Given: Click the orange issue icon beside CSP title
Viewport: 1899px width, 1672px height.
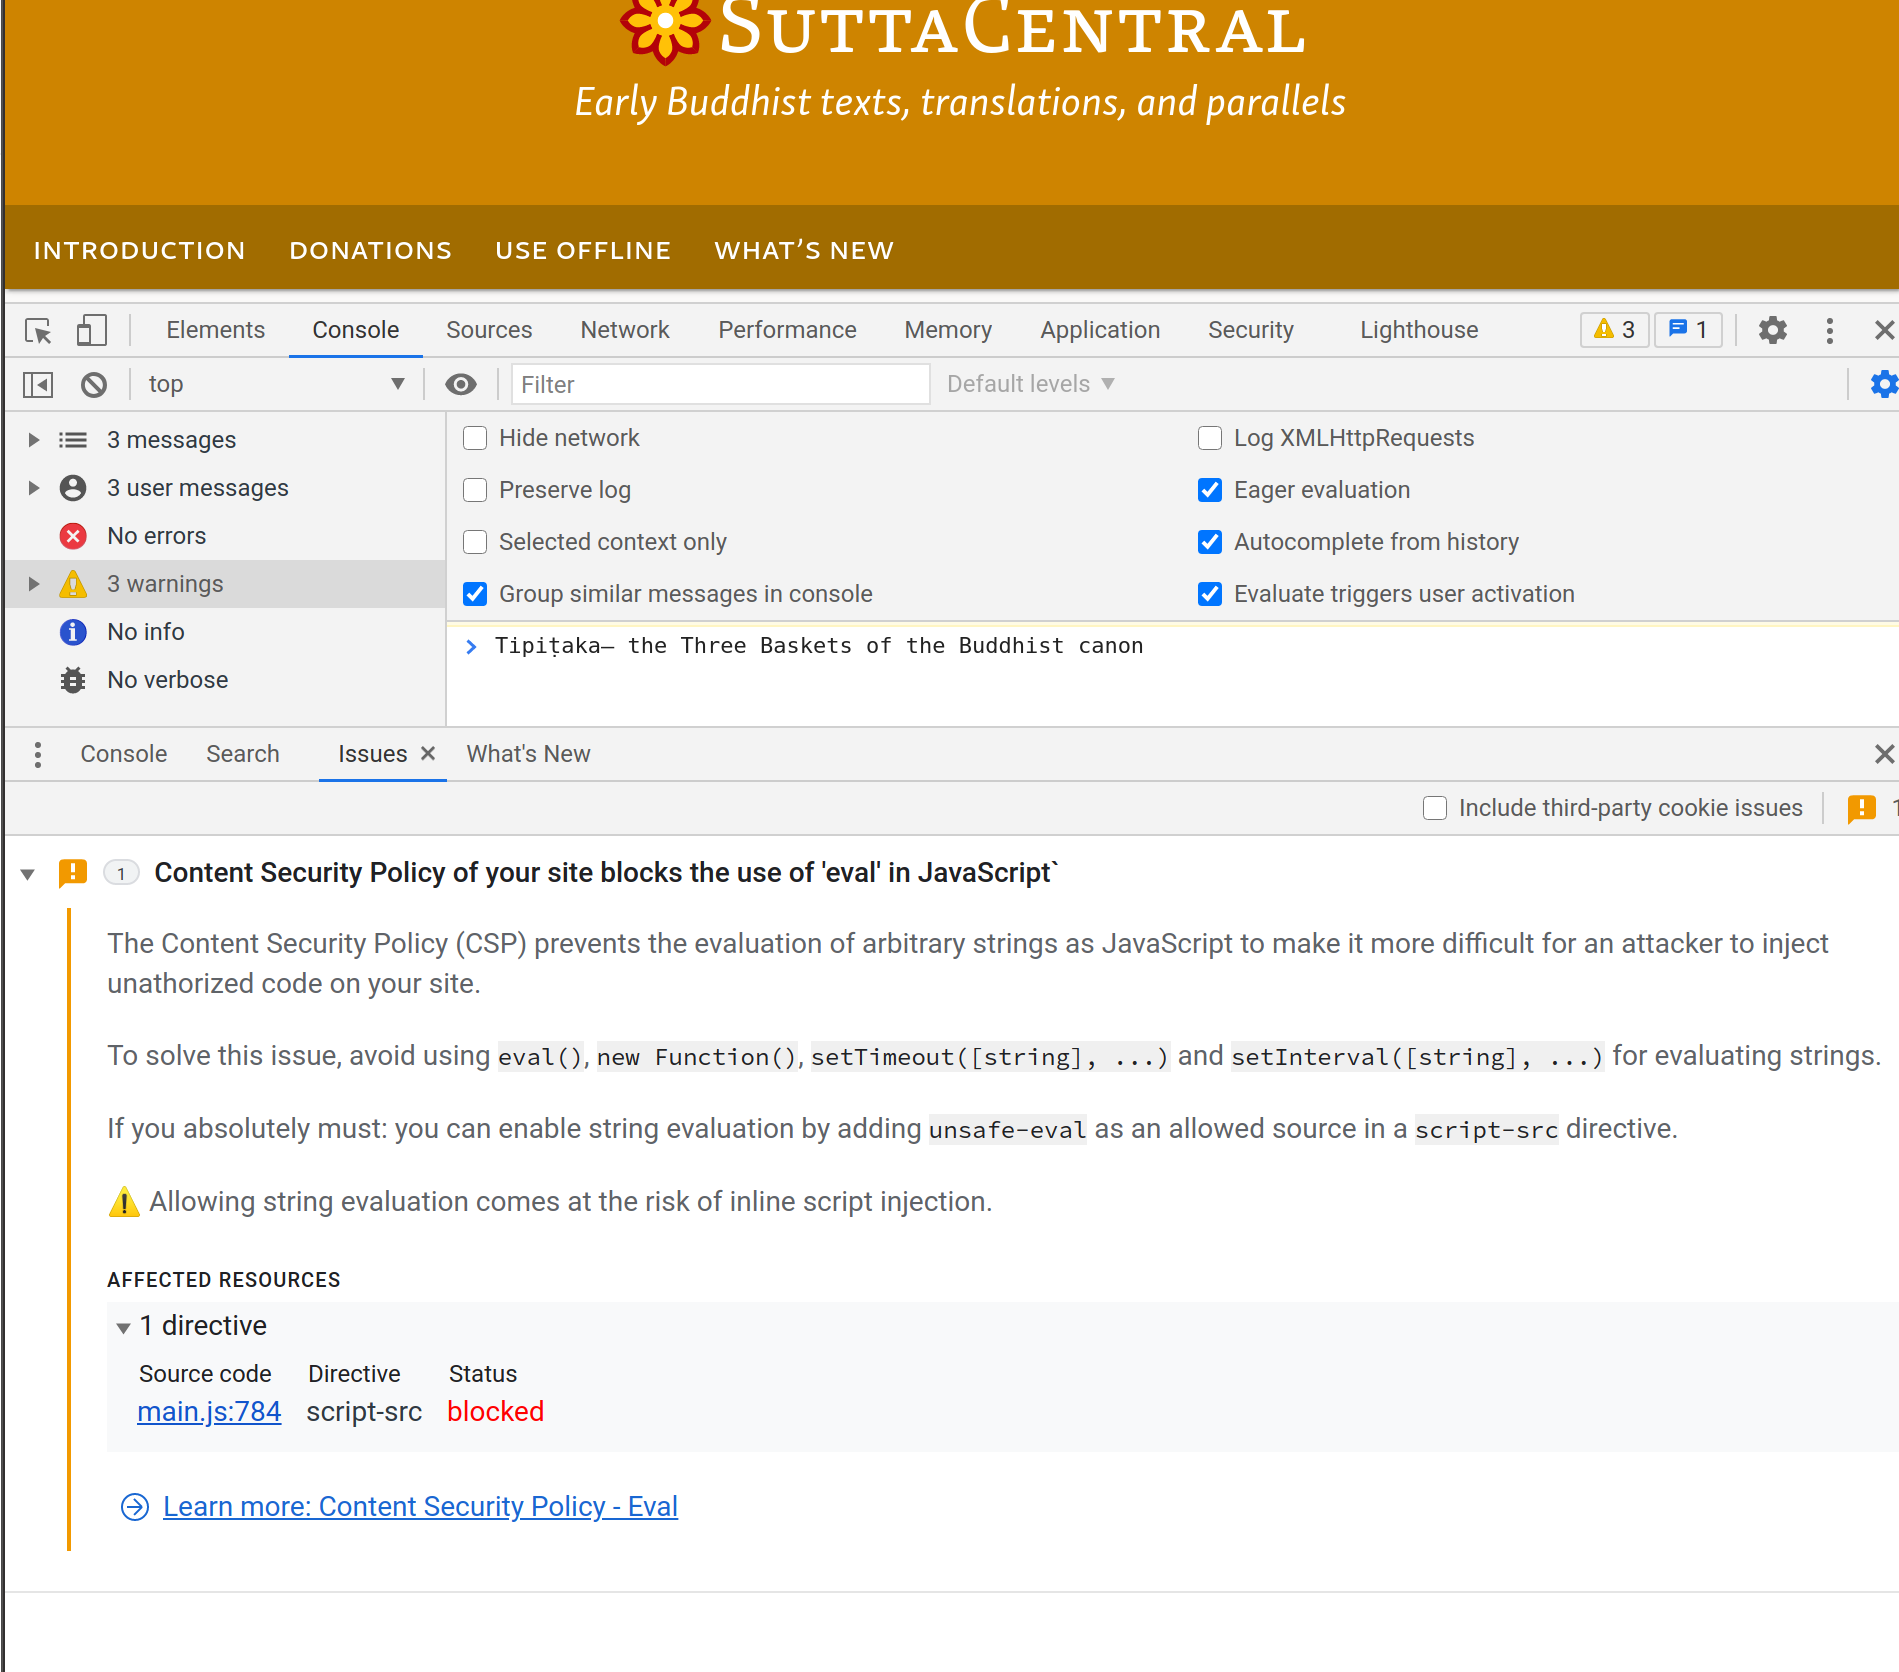Looking at the screenshot, I should click(x=73, y=873).
